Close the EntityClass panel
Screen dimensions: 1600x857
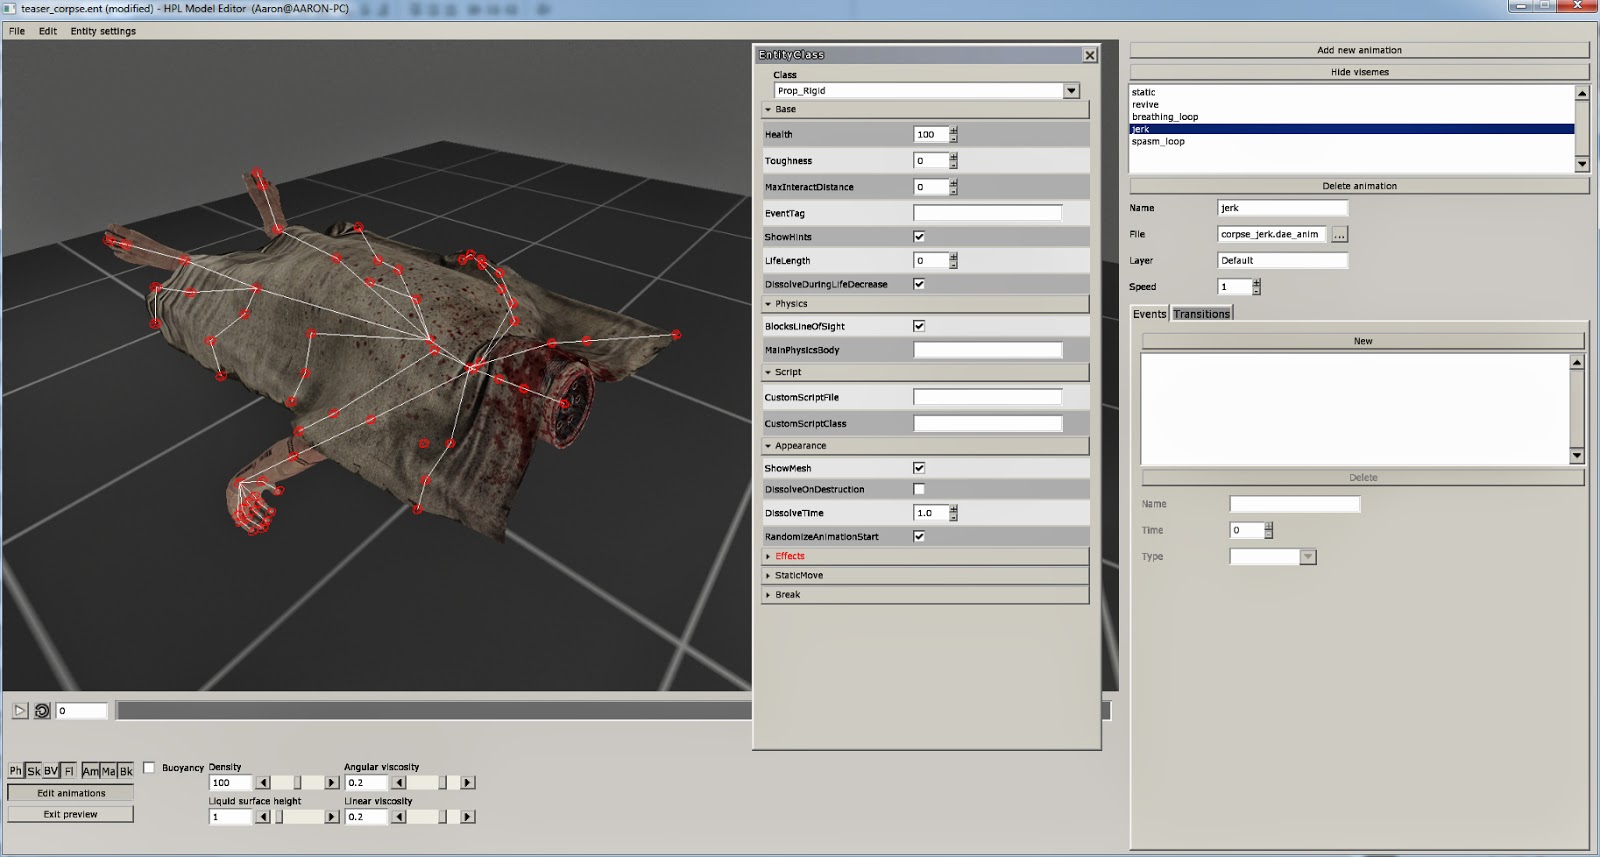click(x=1090, y=55)
